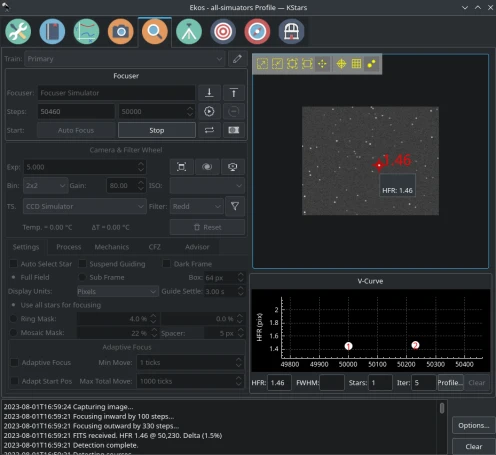496x455 pixels.
Task: Open the Guide module compass icon
Action: pyautogui.click(x=257, y=32)
